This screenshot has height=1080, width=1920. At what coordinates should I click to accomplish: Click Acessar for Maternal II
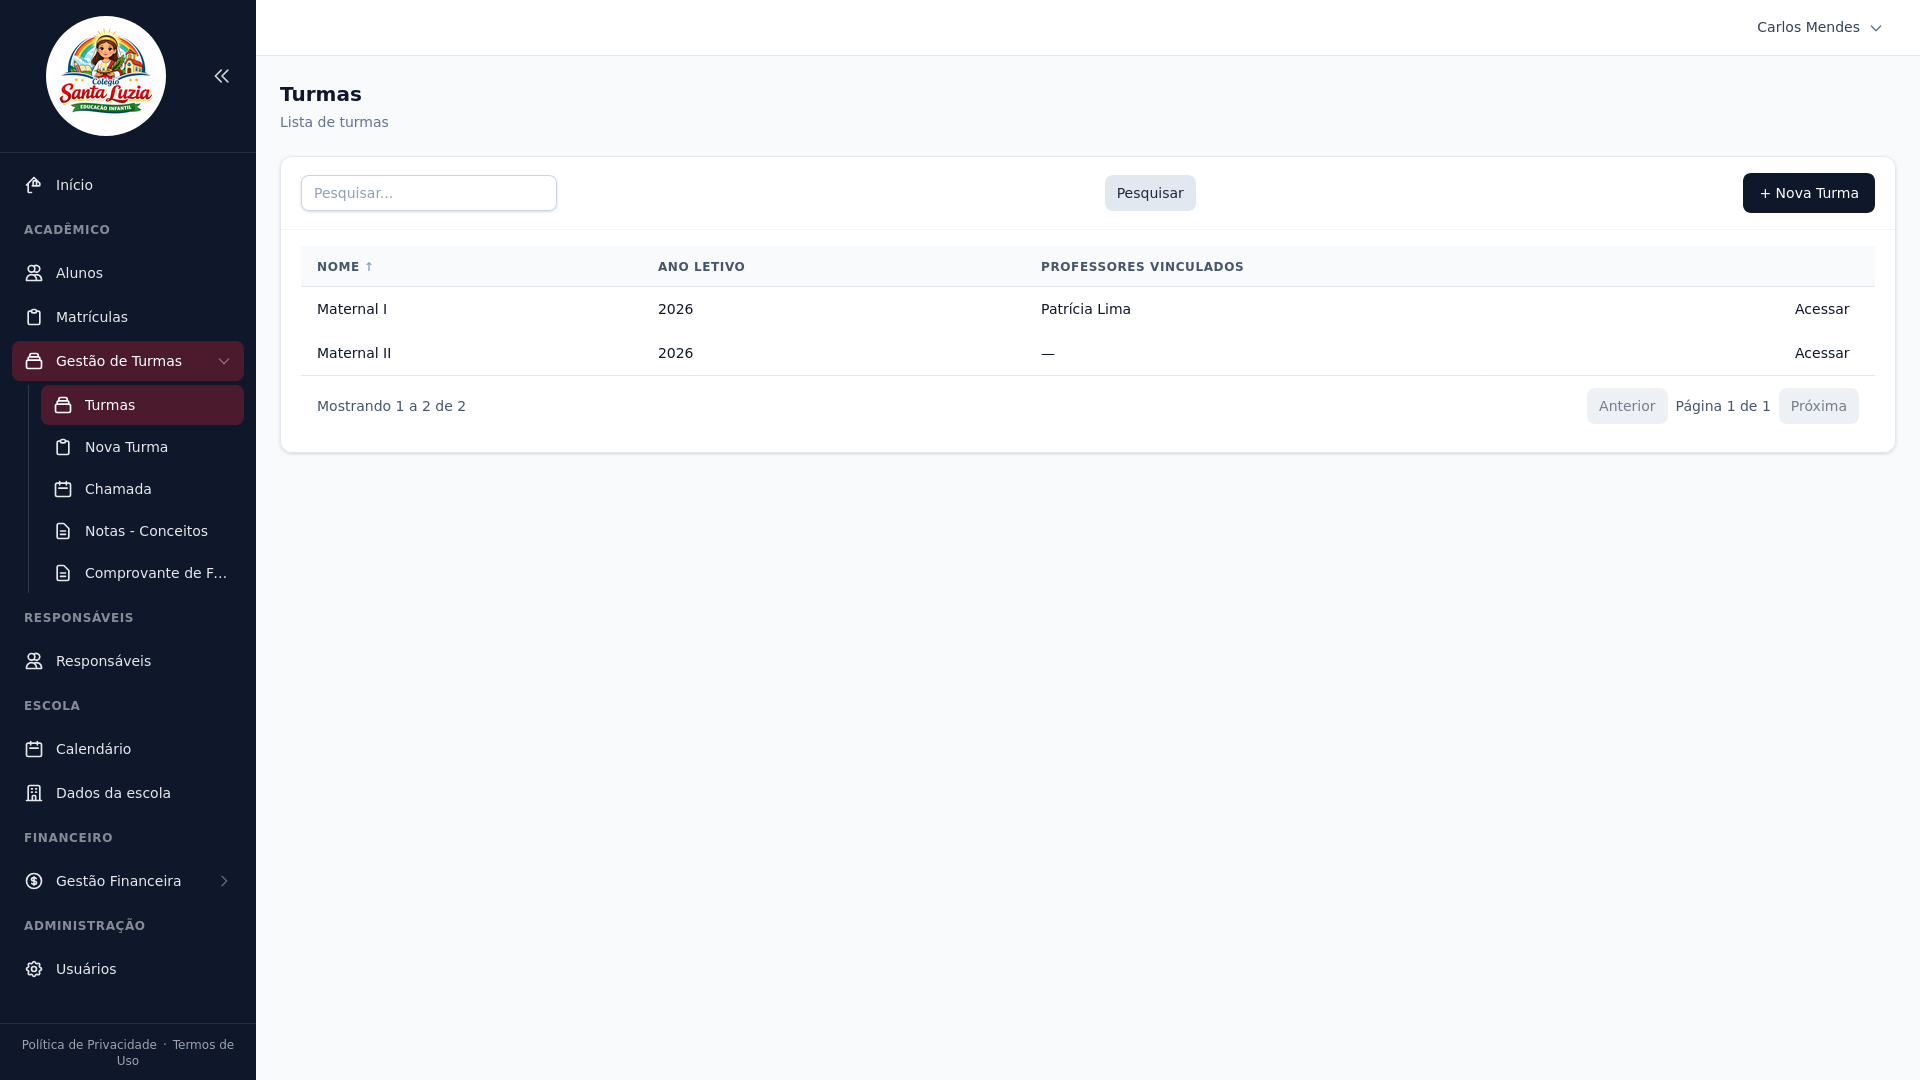coord(1821,353)
